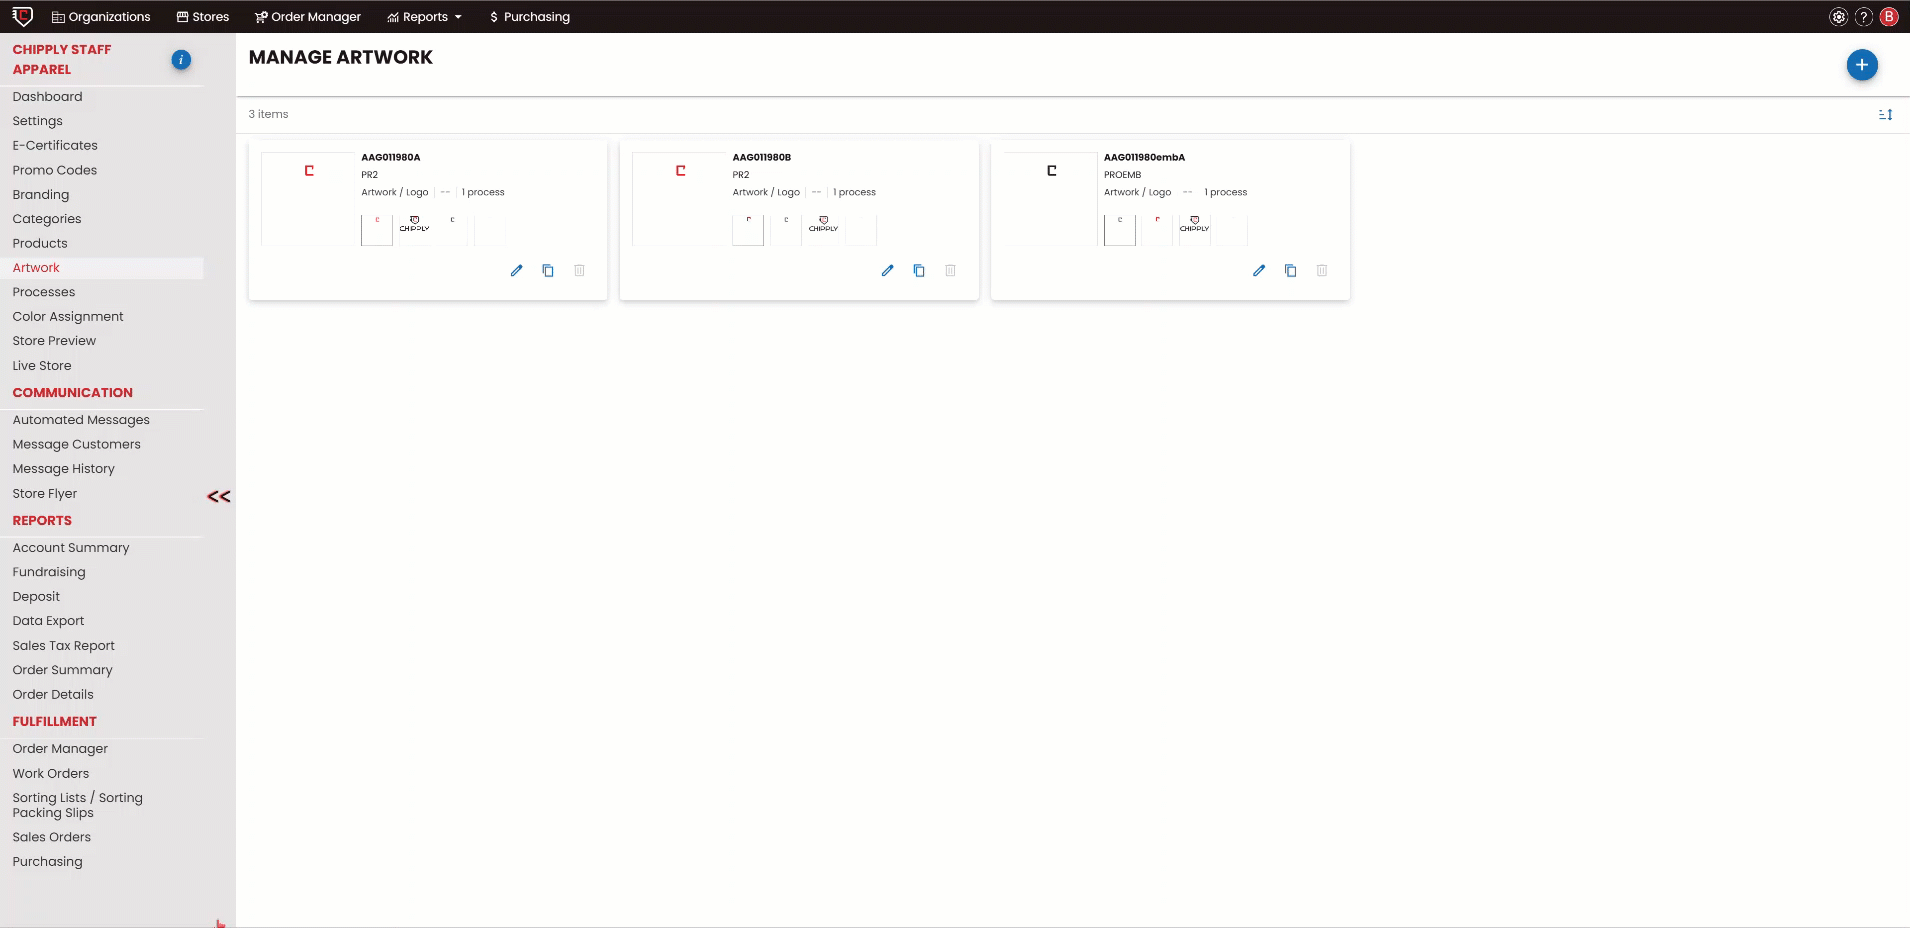Open the user profile avatar menu
Image resolution: width=1910 pixels, height=928 pixels.
click(x=1889, y=17)
